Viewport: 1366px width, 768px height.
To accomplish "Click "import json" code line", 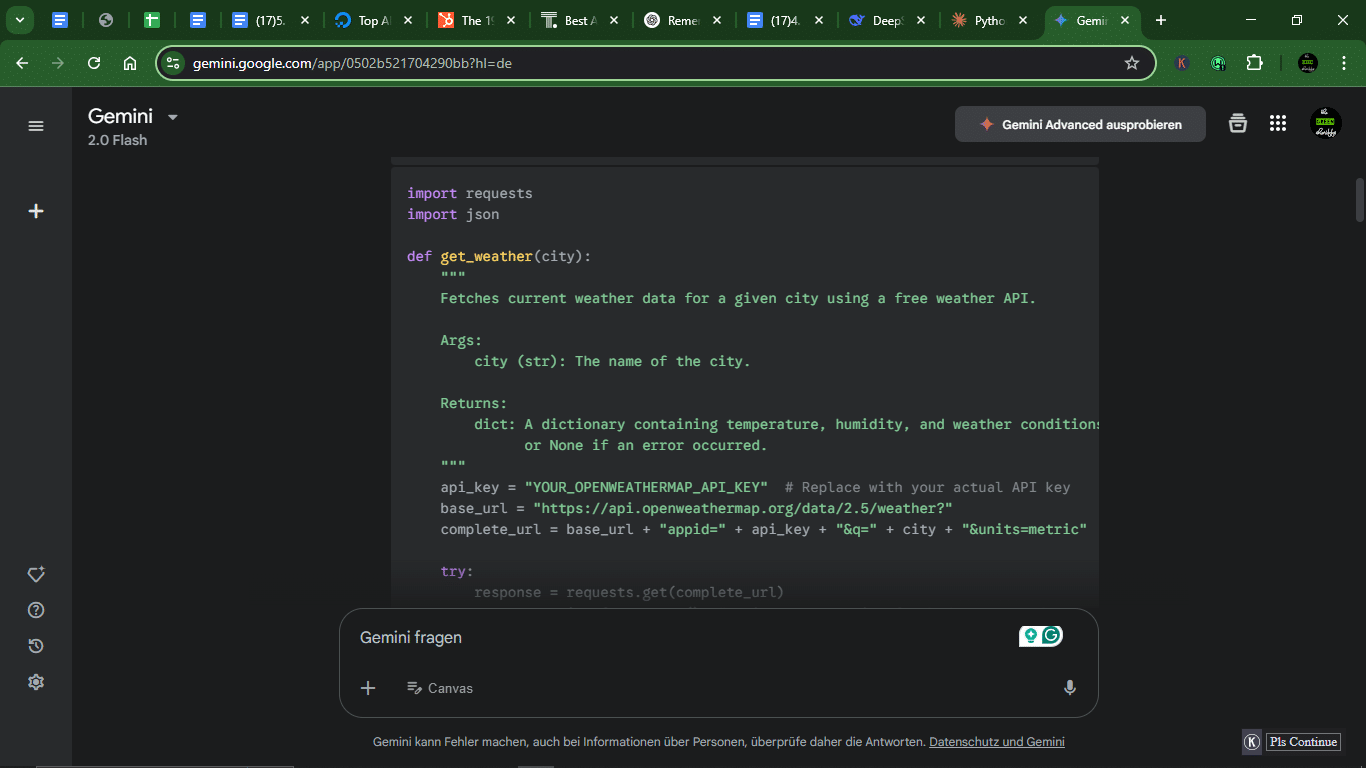I will (453, 214).
